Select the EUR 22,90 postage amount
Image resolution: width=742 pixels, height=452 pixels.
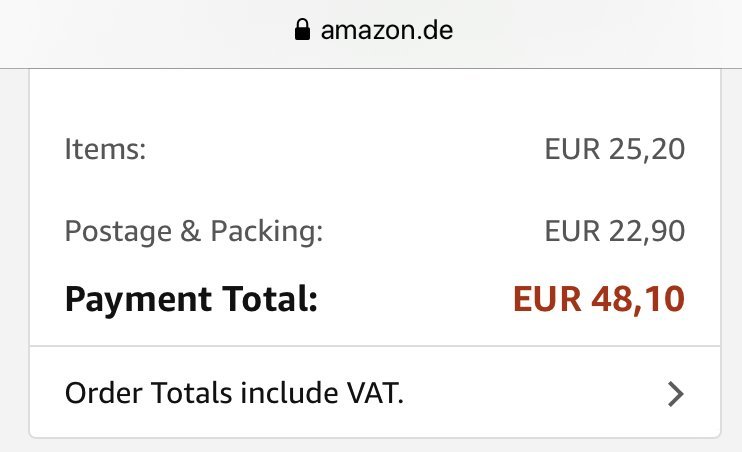614,232
